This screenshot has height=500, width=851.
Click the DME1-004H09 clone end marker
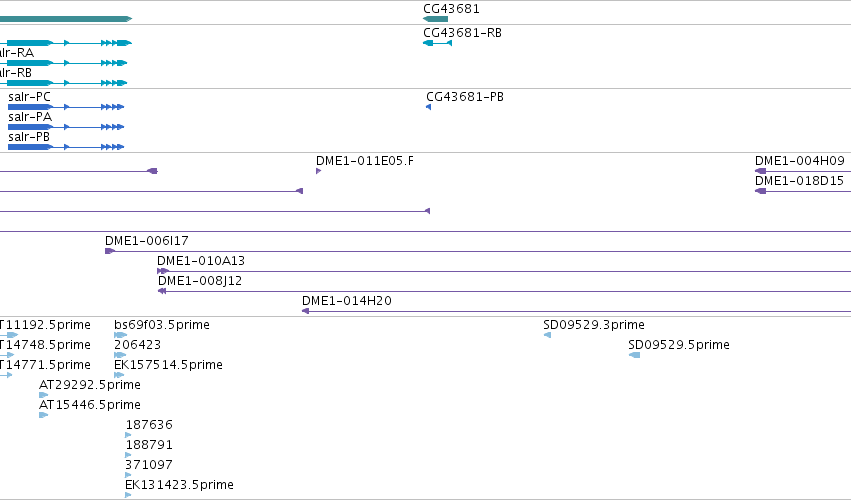760,171
